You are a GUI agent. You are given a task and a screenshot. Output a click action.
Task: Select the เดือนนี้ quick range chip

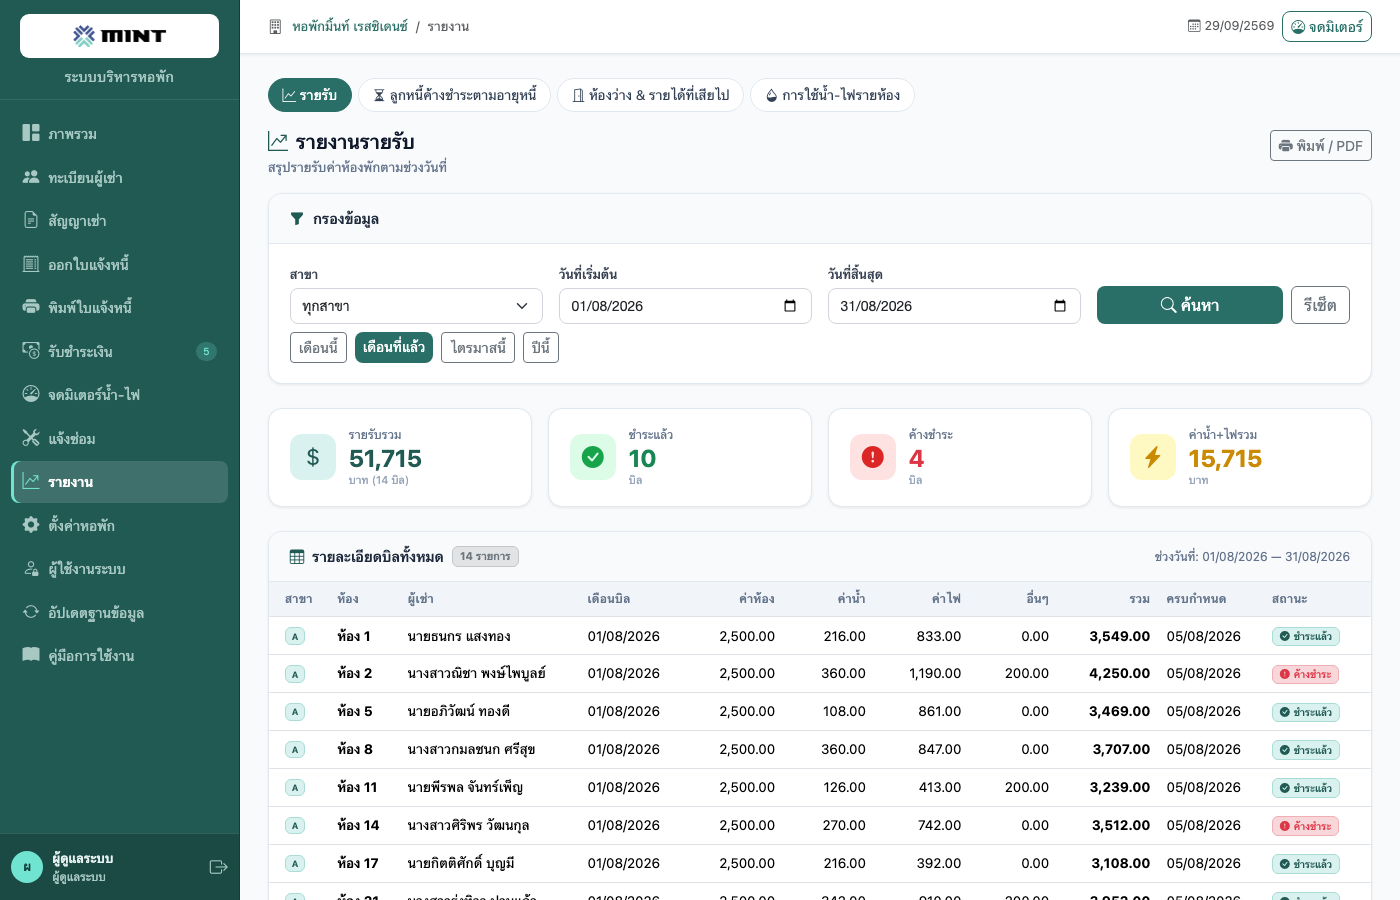coord(318,348)
